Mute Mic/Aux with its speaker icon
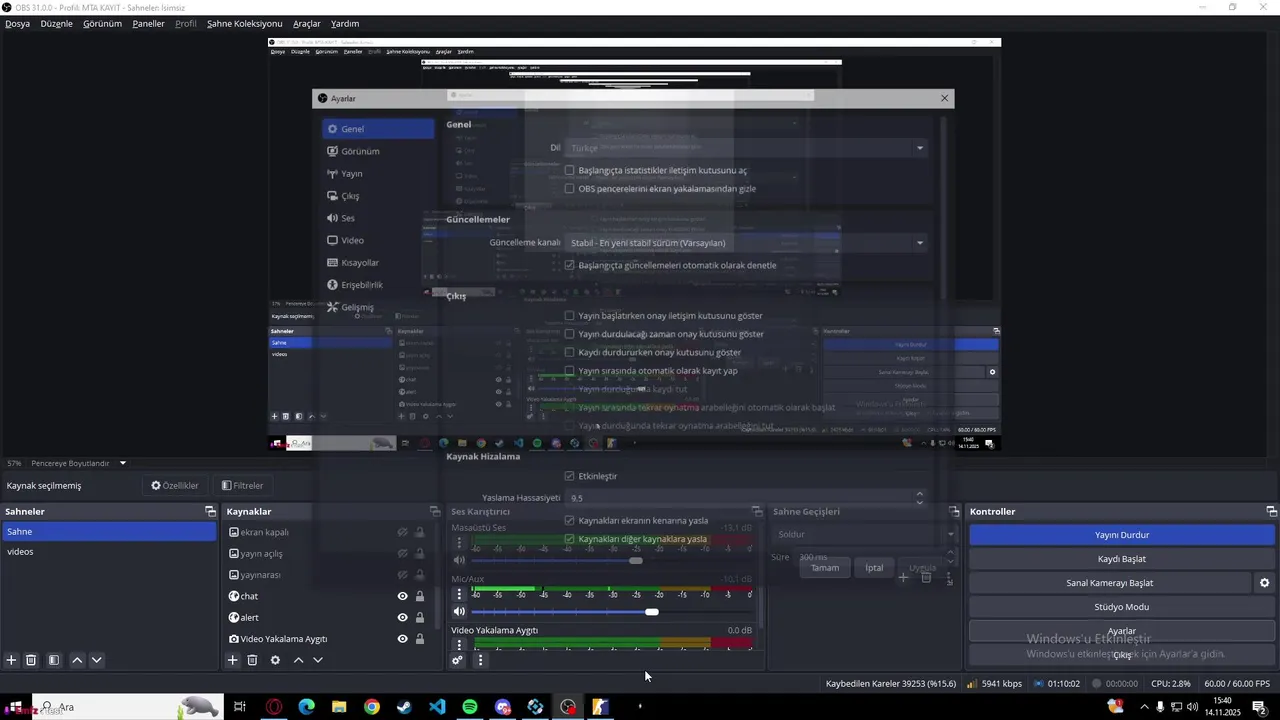1280x720 pixels. pos(459,612)
